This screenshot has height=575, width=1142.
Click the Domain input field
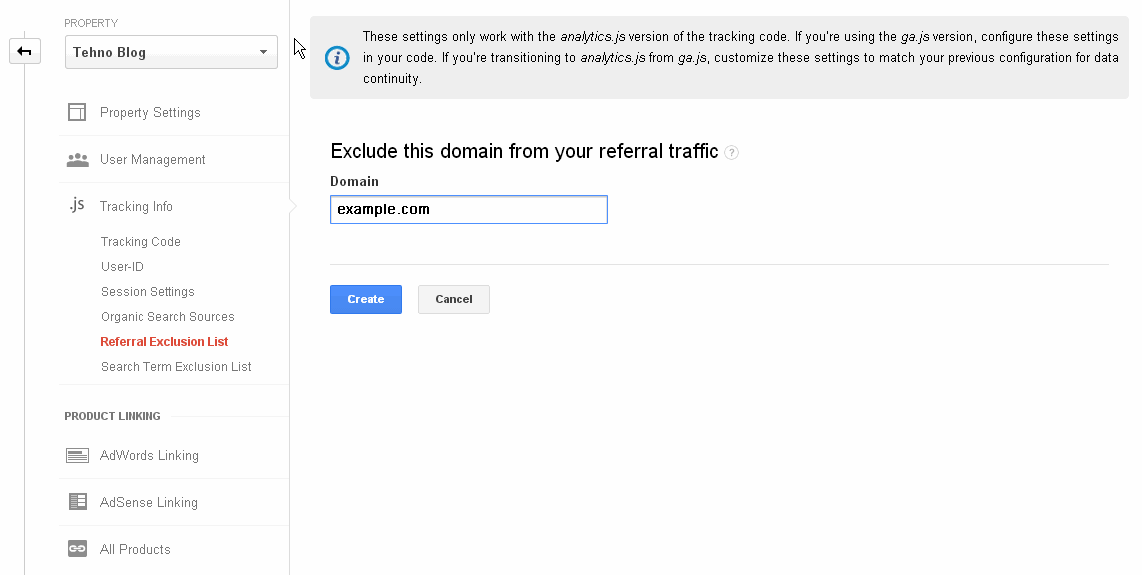[x=468, y=210]
